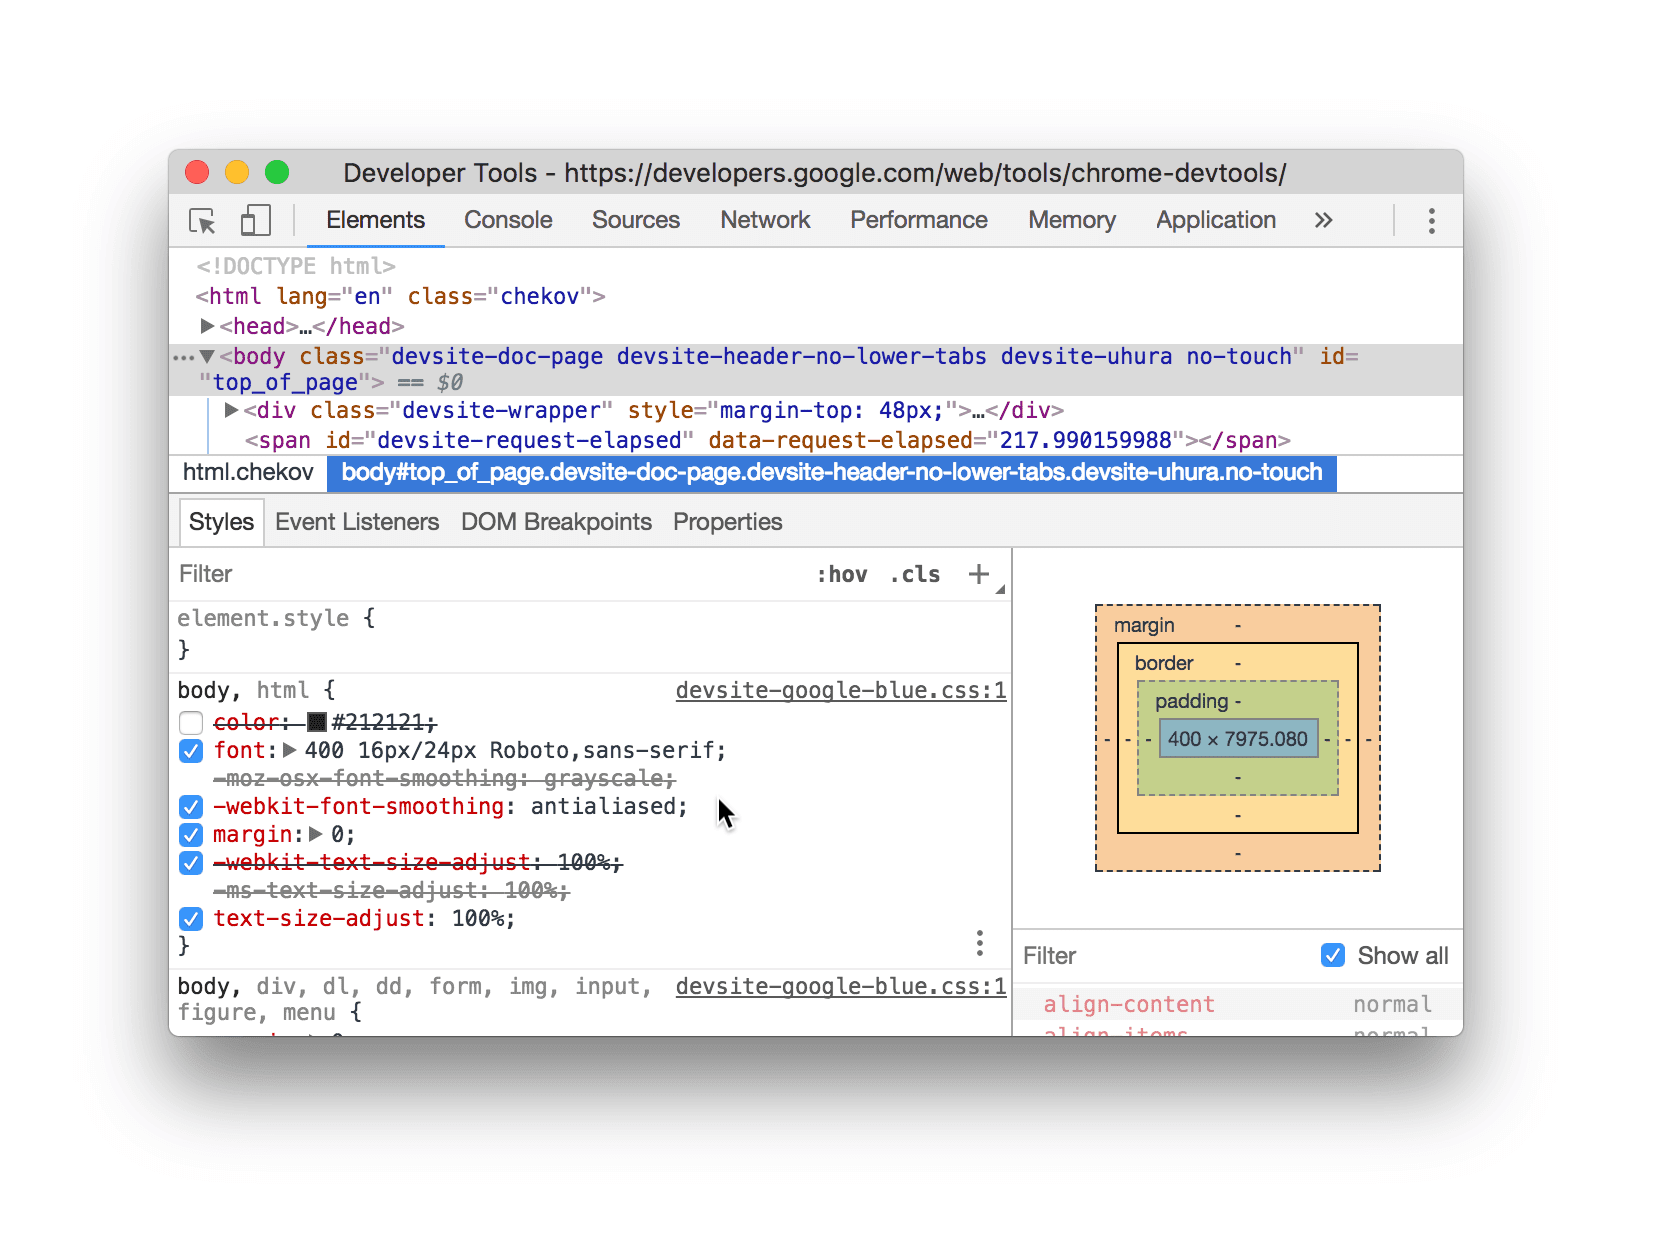Open the style rule three-dot options

click(979, 943)
